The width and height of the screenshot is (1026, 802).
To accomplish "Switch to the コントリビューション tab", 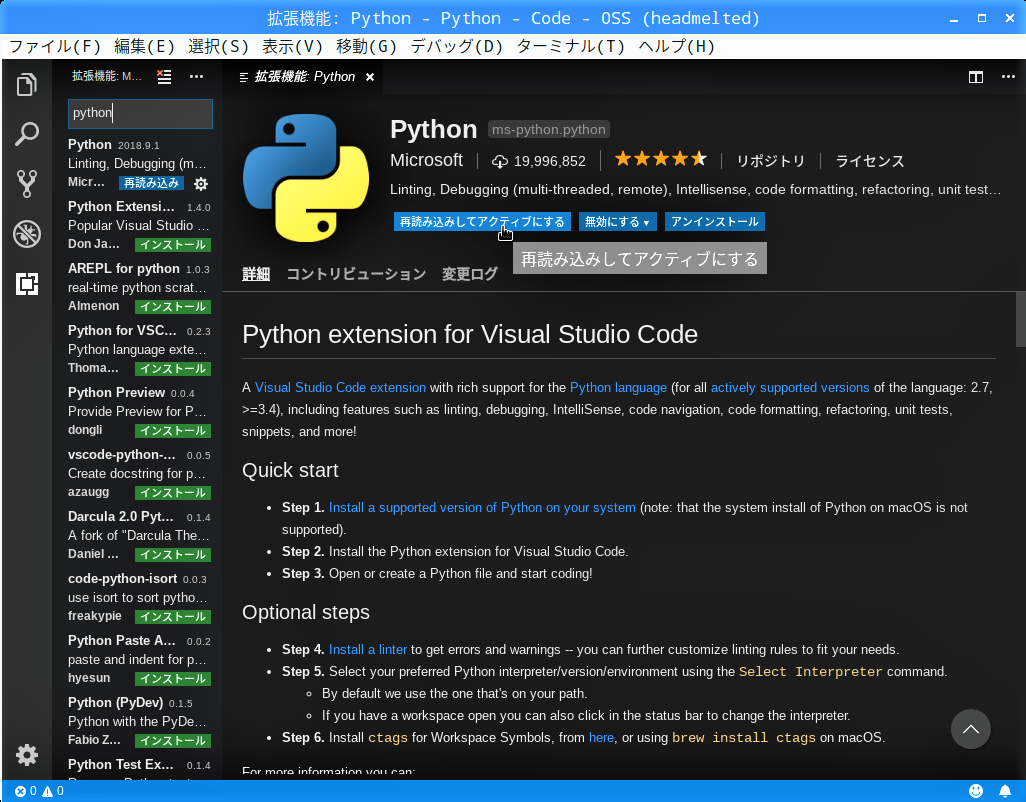I will pos(356,274).
